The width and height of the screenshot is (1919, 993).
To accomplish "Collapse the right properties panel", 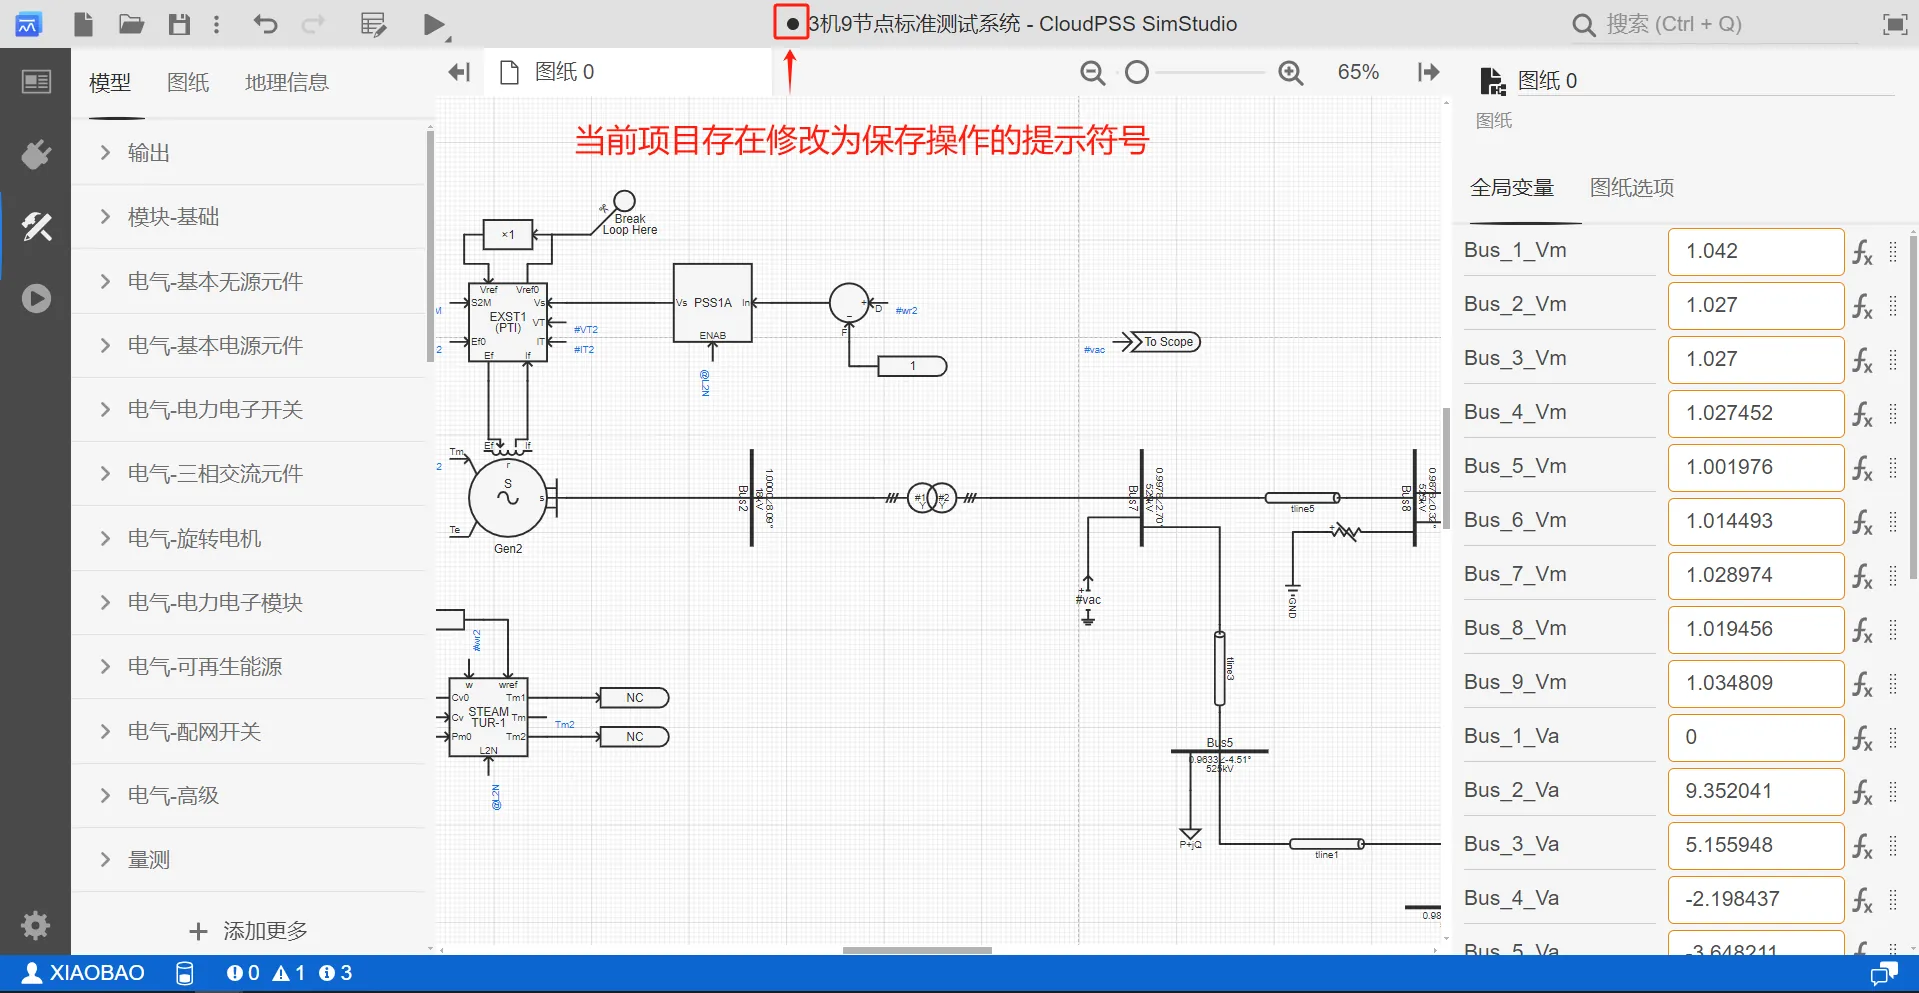I will [x=1429, y=72].
